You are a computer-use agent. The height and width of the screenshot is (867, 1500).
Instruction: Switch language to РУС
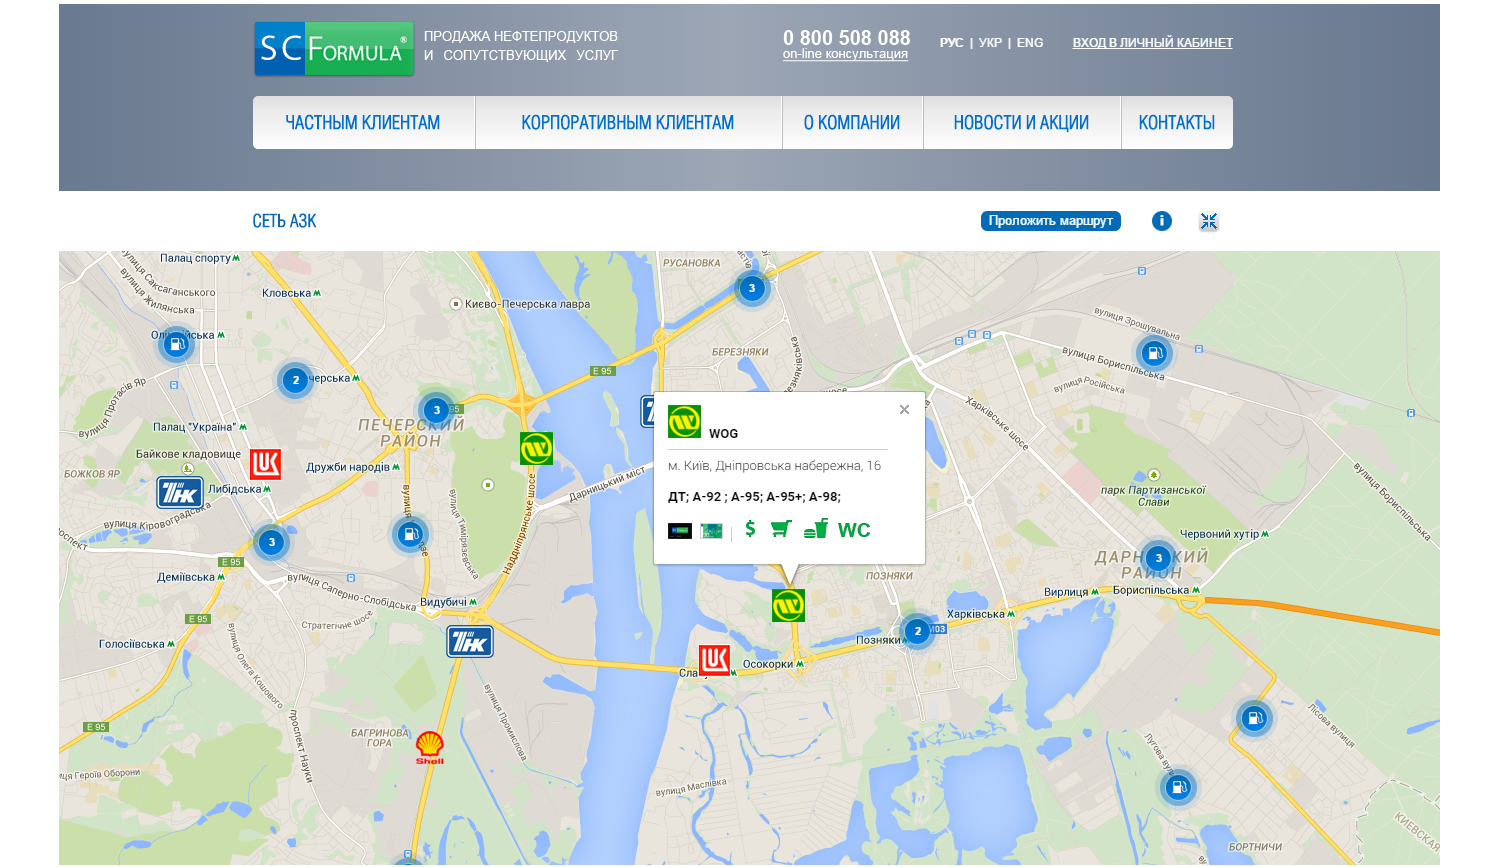click(951, 43)
